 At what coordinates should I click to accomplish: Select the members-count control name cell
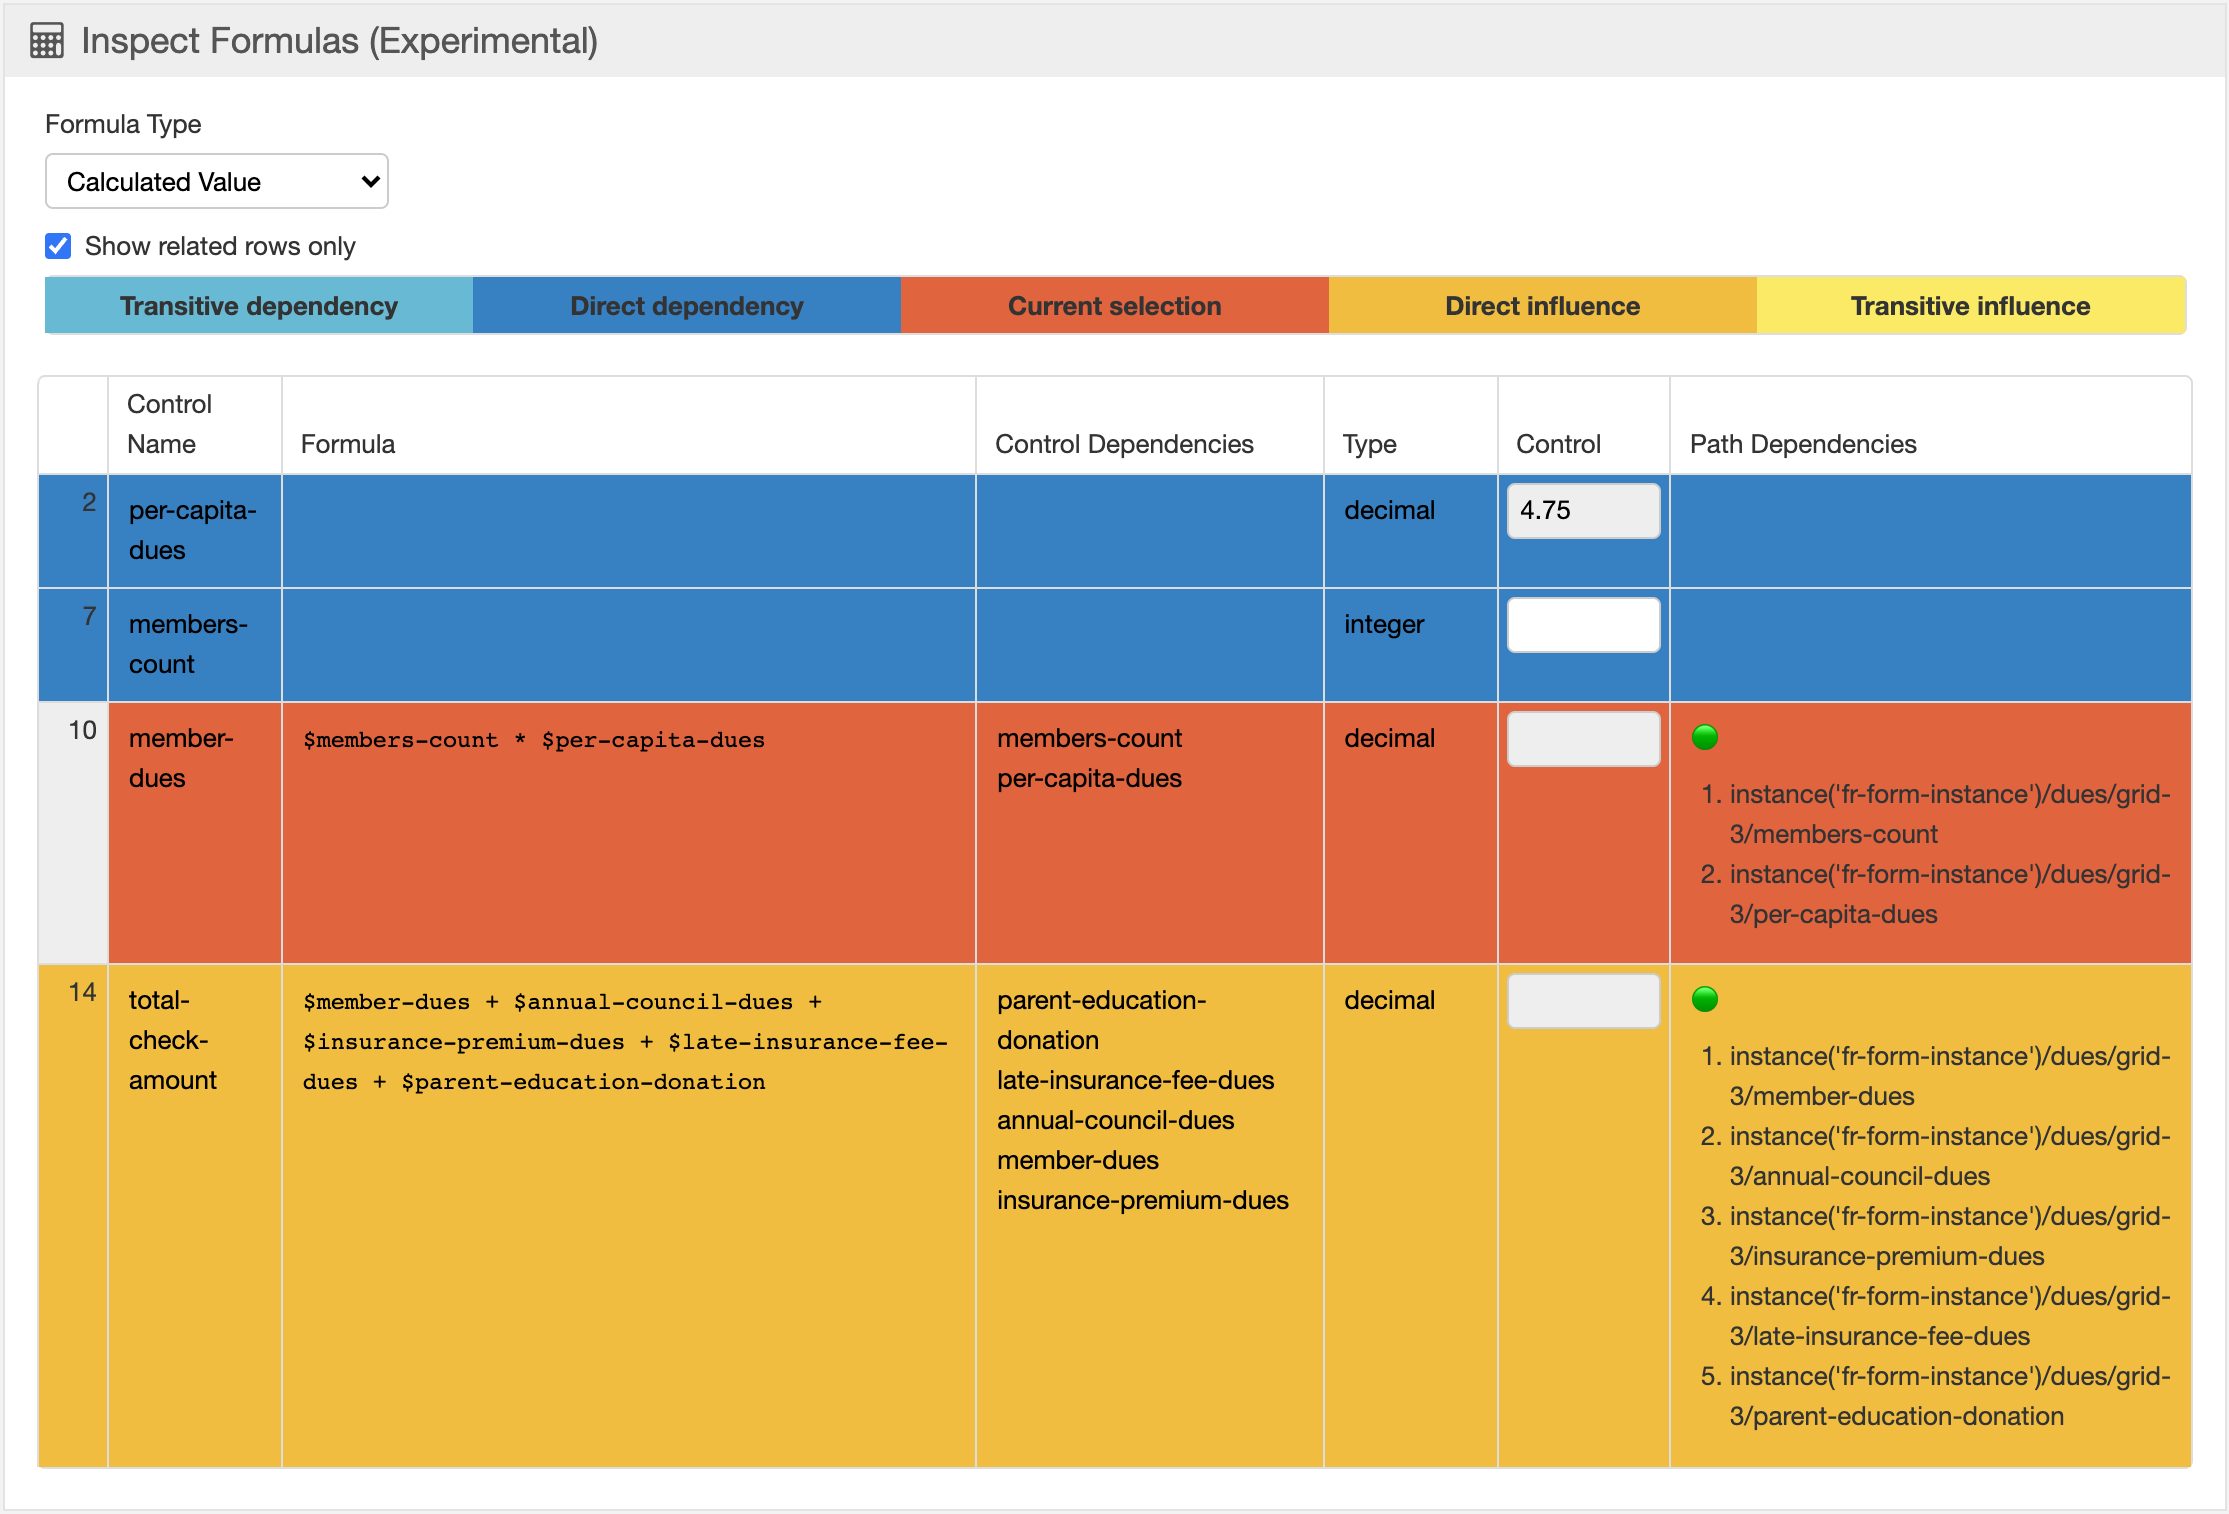click(195, 645)
